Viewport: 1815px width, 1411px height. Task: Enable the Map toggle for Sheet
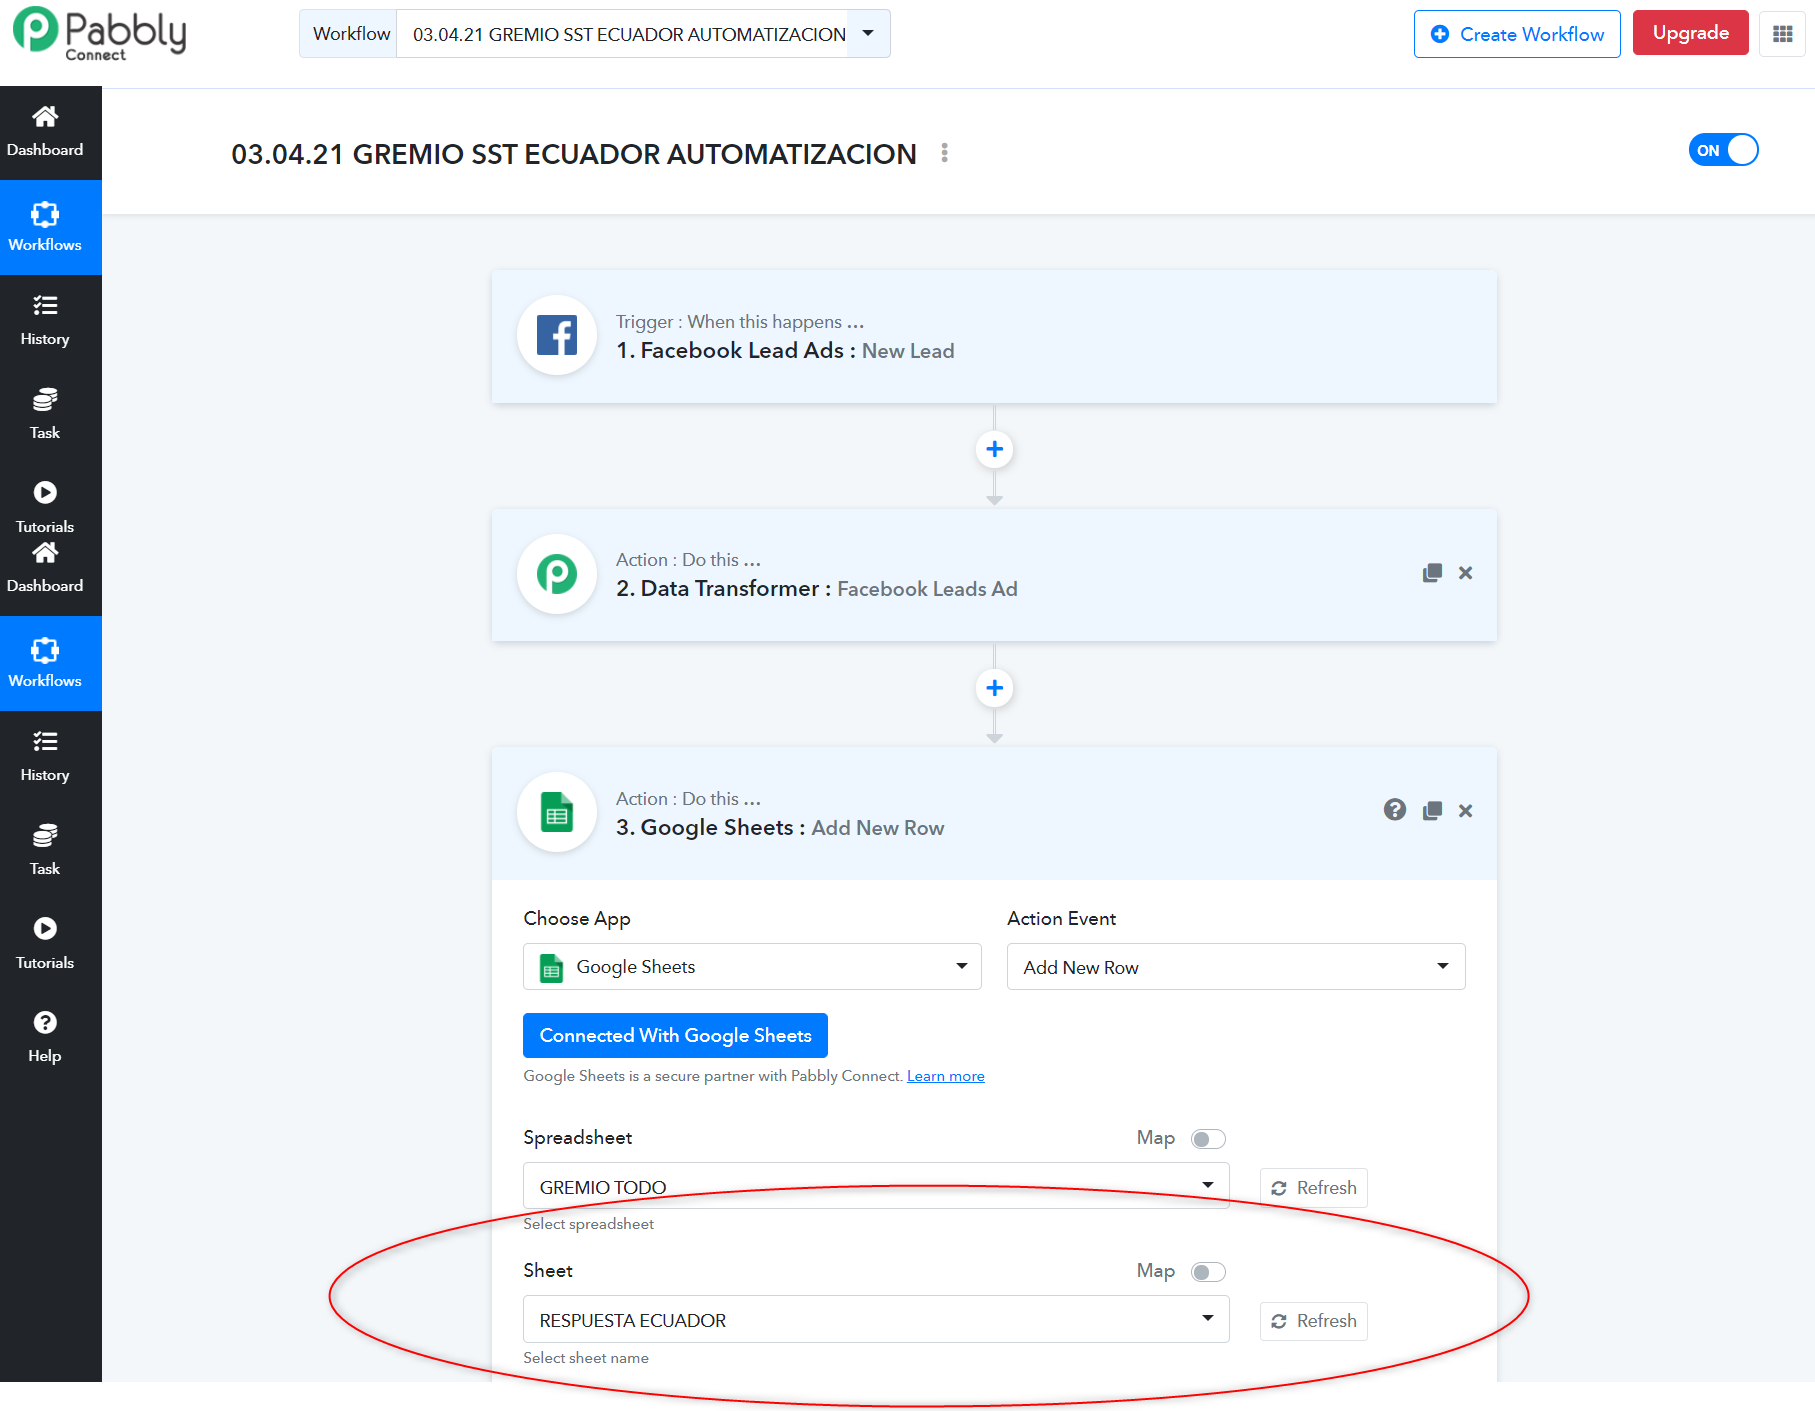(1208, 1272)
